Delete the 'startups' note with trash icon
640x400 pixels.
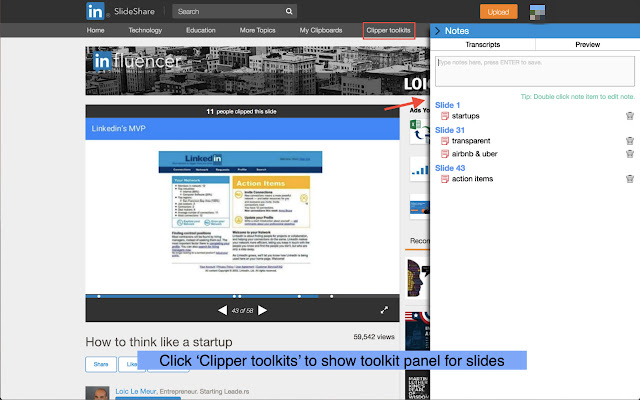pos(630,116)
